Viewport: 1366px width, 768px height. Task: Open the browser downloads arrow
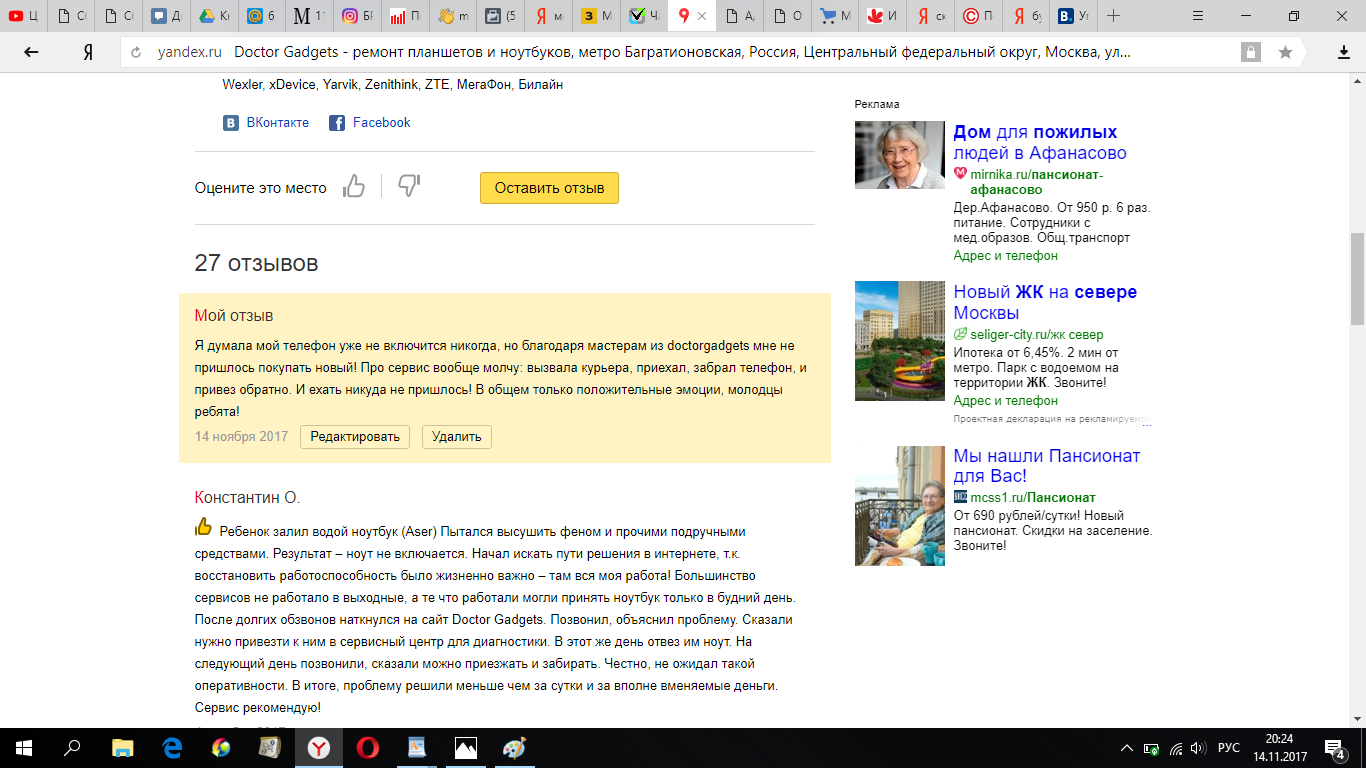point(1344,52)
